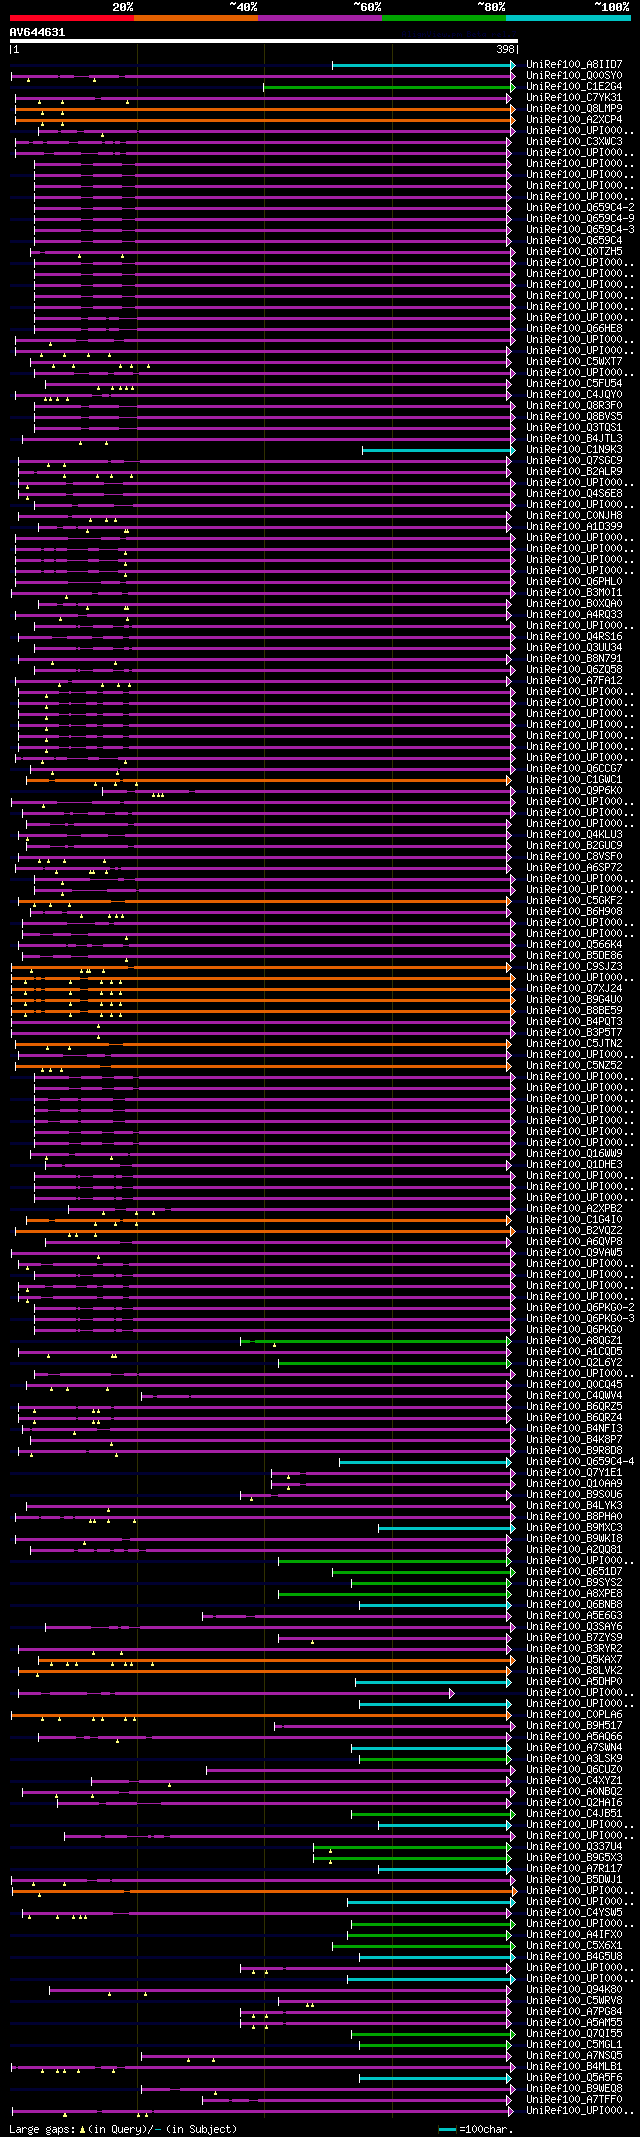The image size is (640, 2137).
Task: Select hit label UniRef100_B4JTL3
Action: (574, 438)
